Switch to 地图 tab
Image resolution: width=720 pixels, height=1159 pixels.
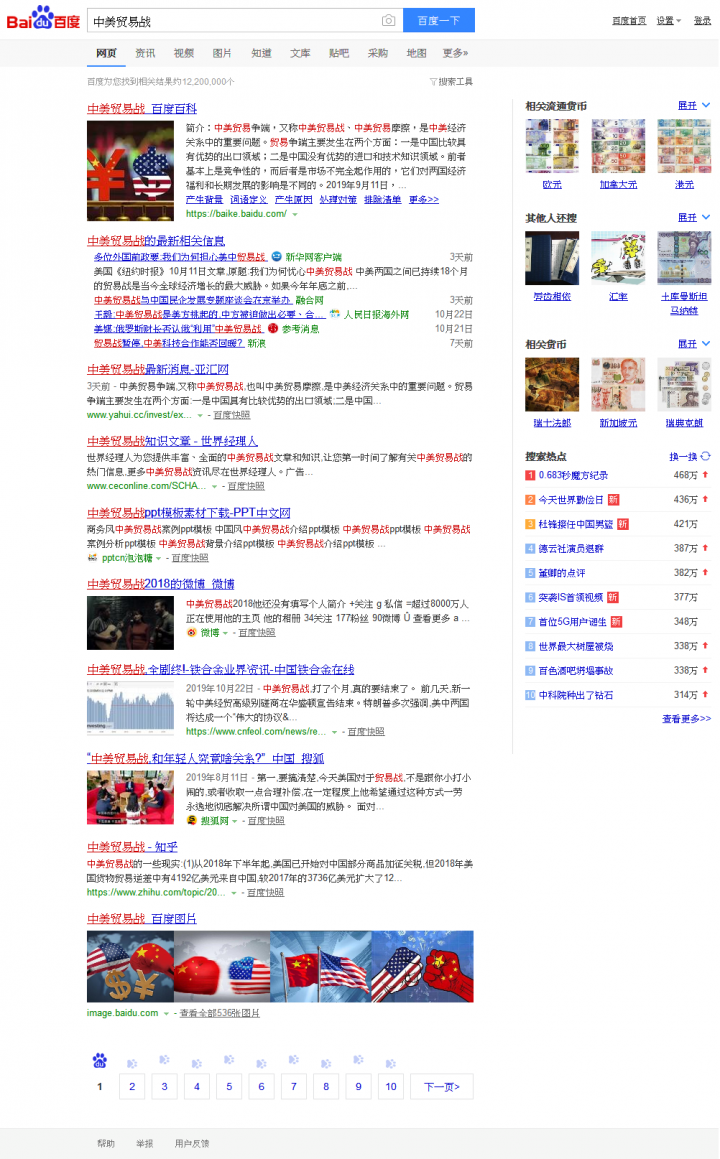[x=416, y=53]
